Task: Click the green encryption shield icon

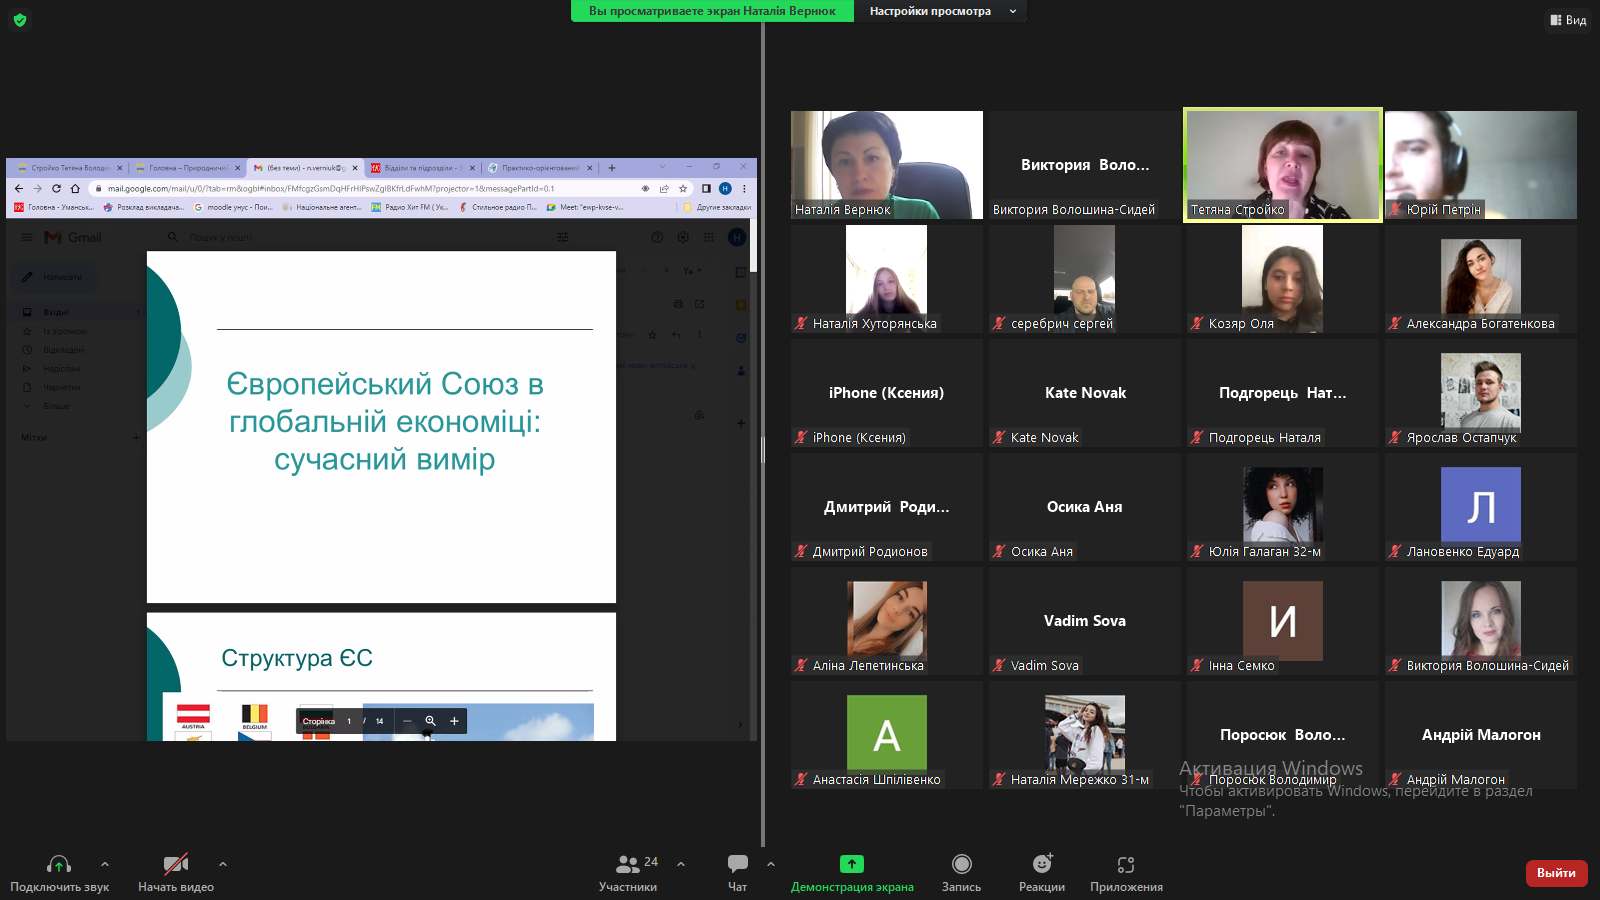Action: click(x=20, y=20)
